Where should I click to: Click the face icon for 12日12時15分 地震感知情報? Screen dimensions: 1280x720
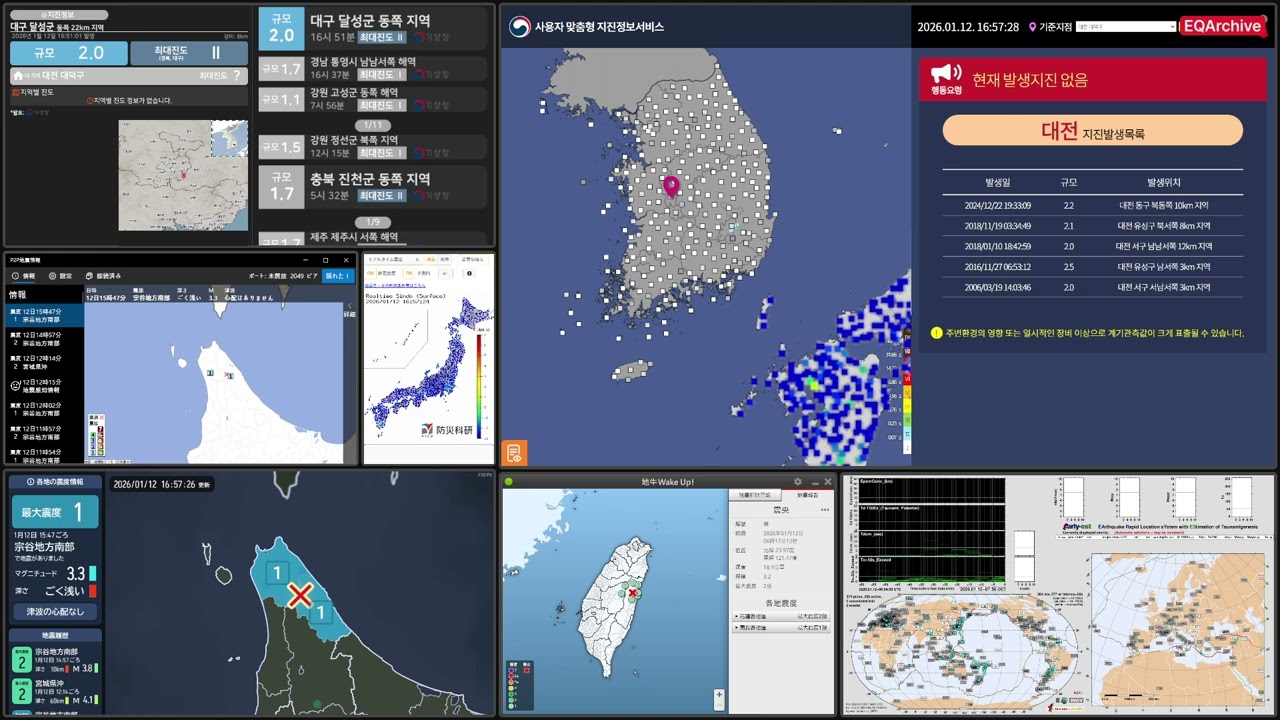click(x=15, y=385)
